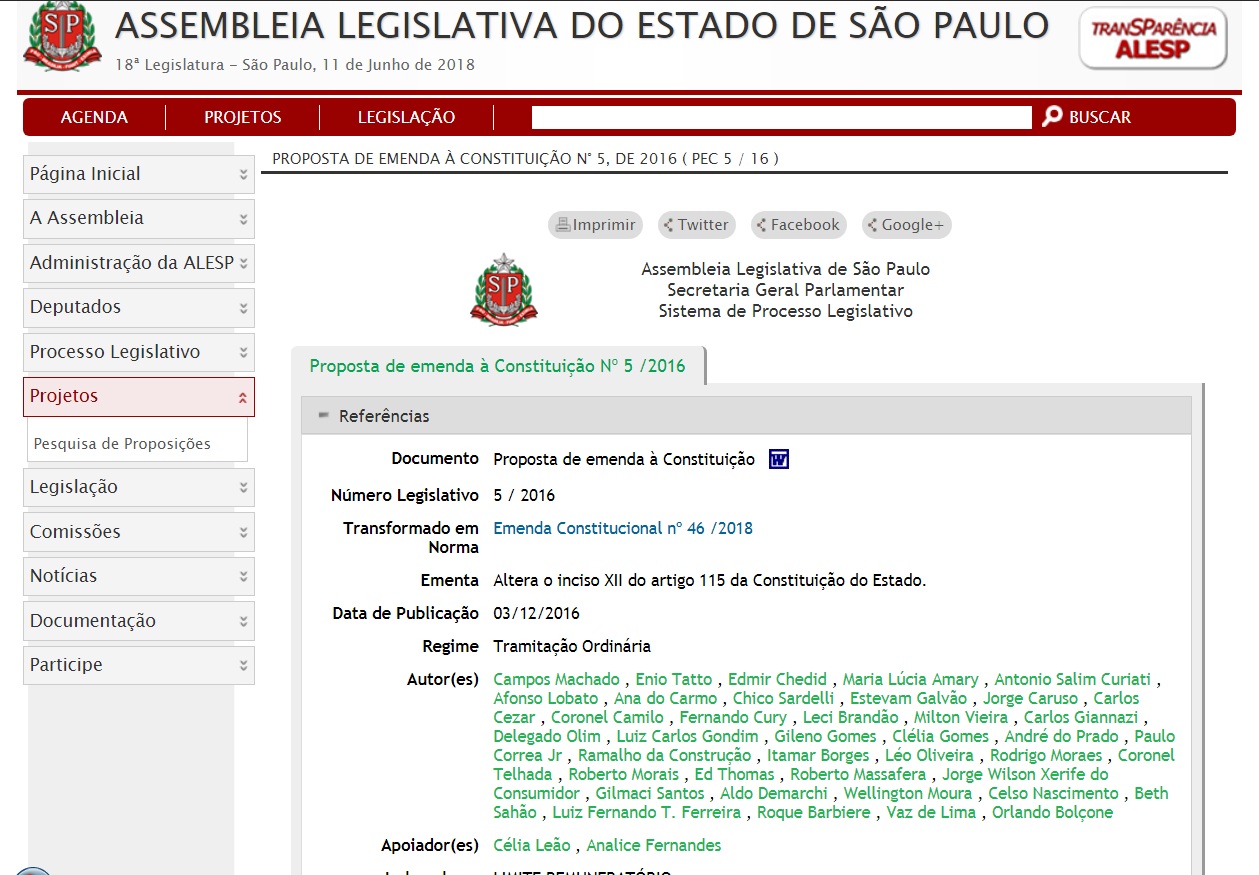This screenshot has width=1259, height=875.
Task: Open author Campos Machado's link
Action: pos(556,679)
